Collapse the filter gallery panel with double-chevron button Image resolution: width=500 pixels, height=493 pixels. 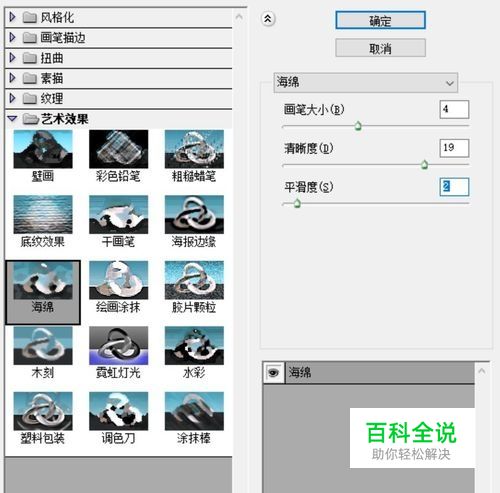pos(268,19)
